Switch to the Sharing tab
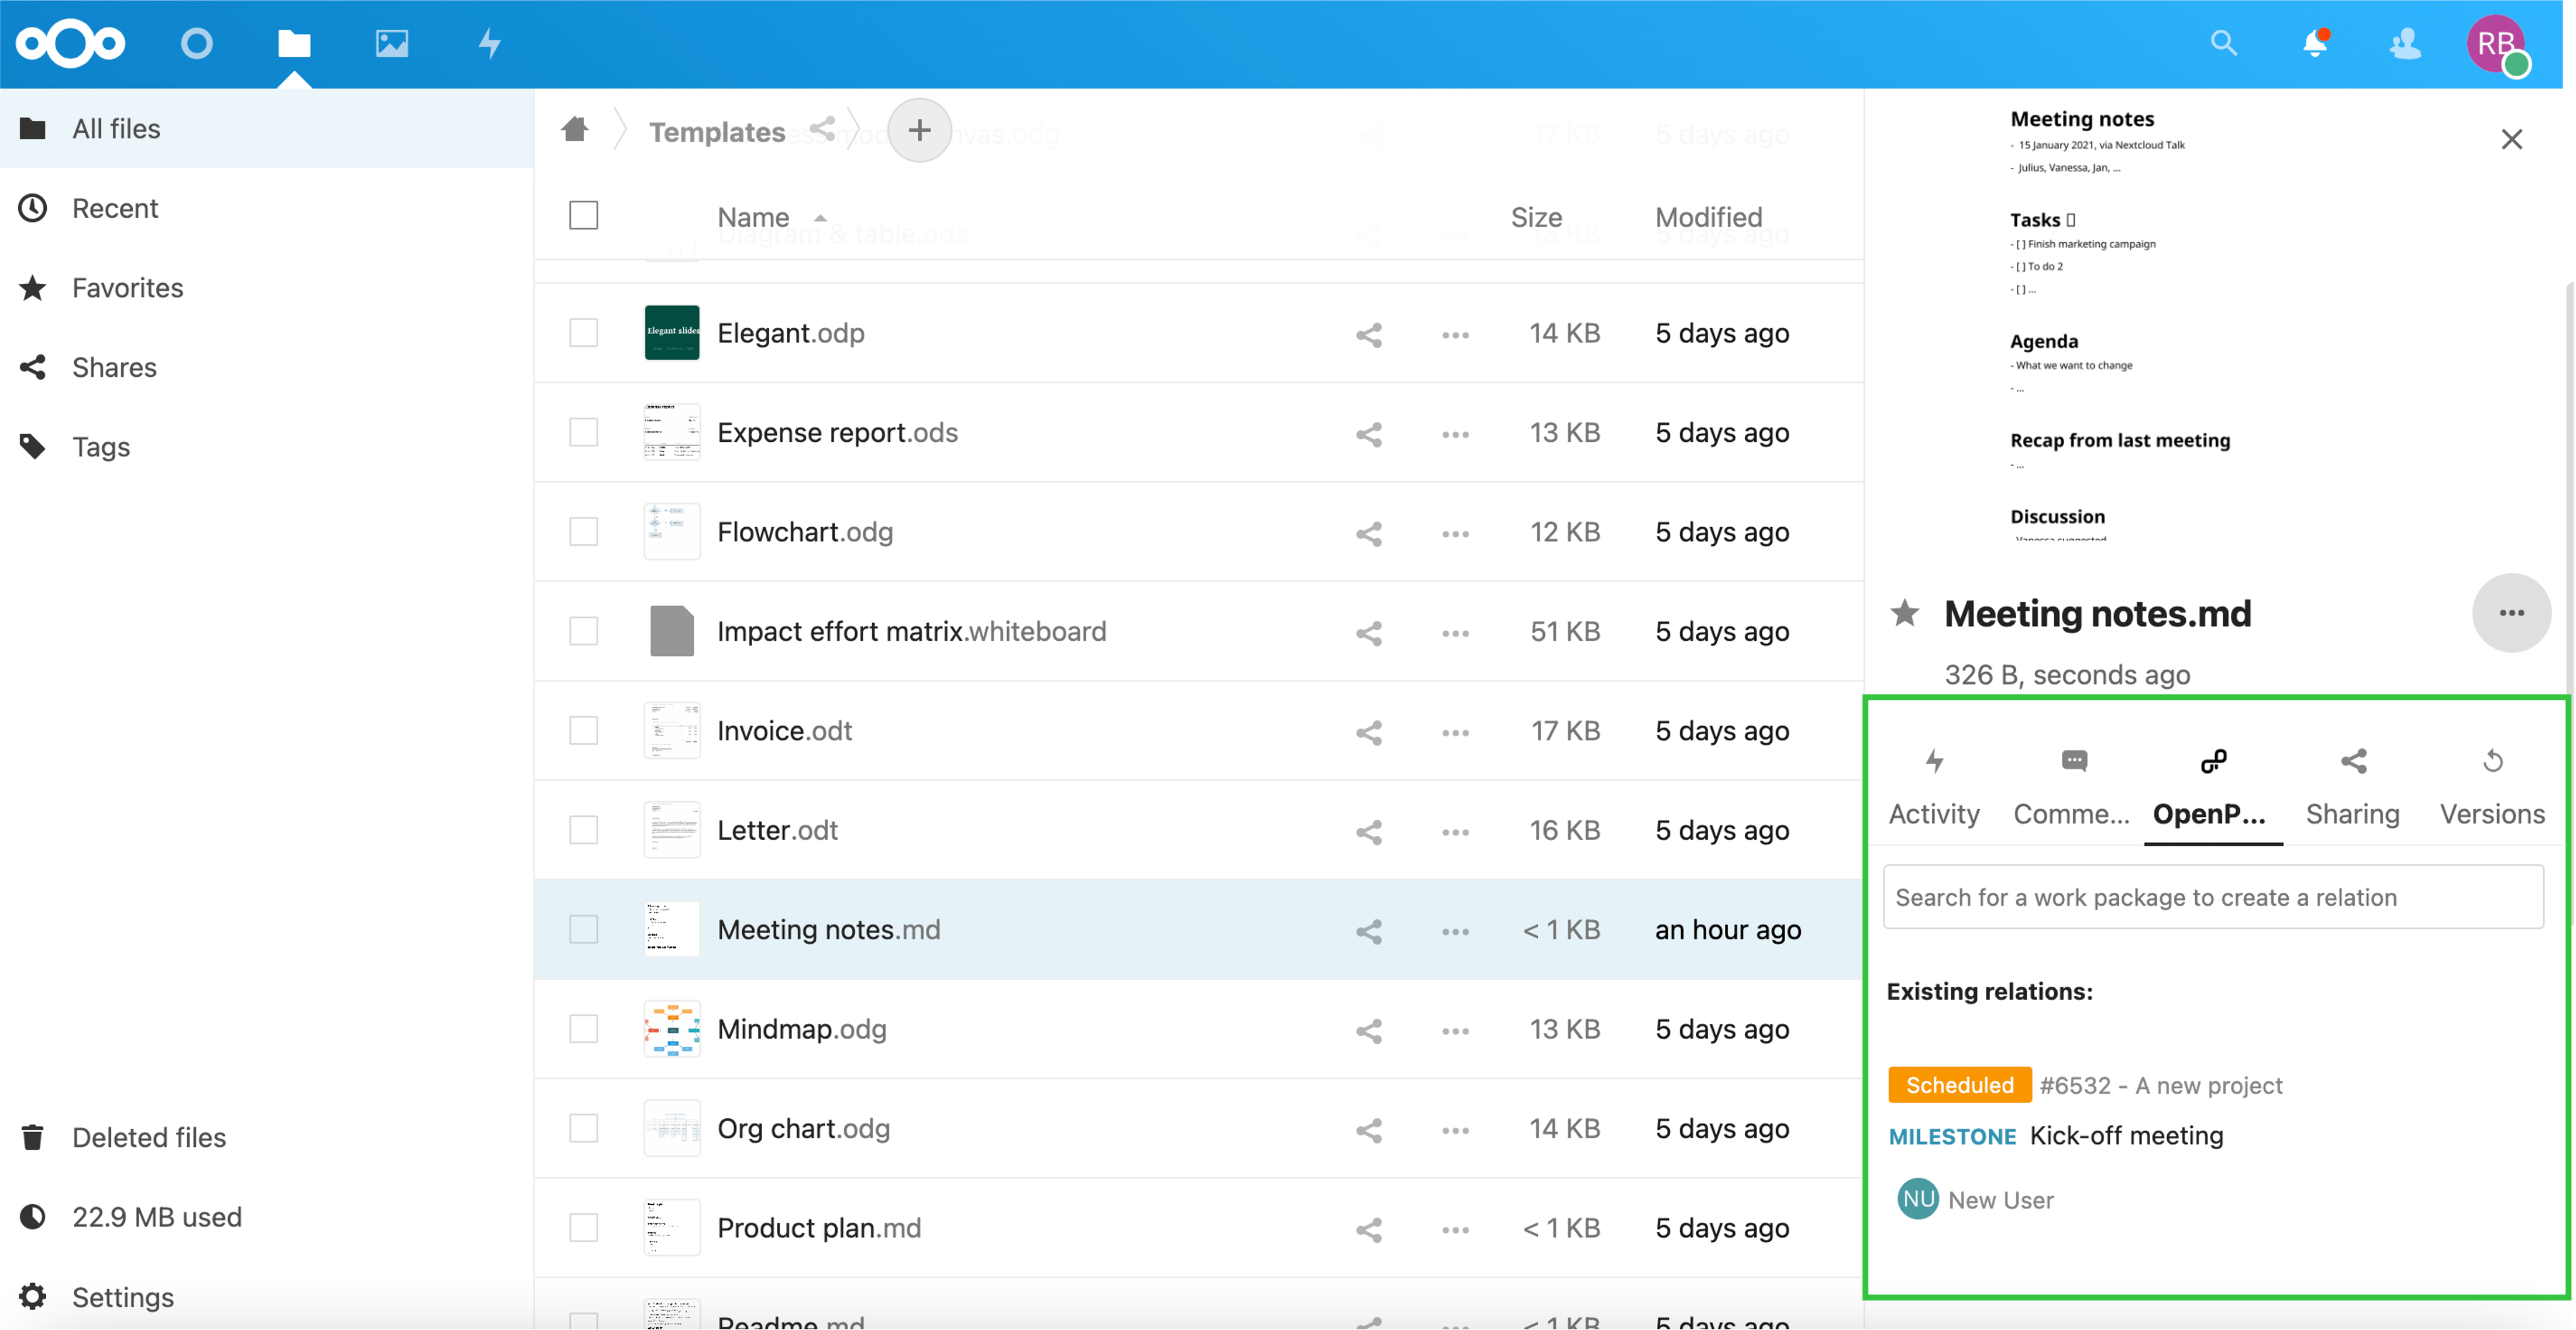Image resolution: width=2576 pixels, height=1330 pixels. pyautogui.click(x=2353, y=786)
